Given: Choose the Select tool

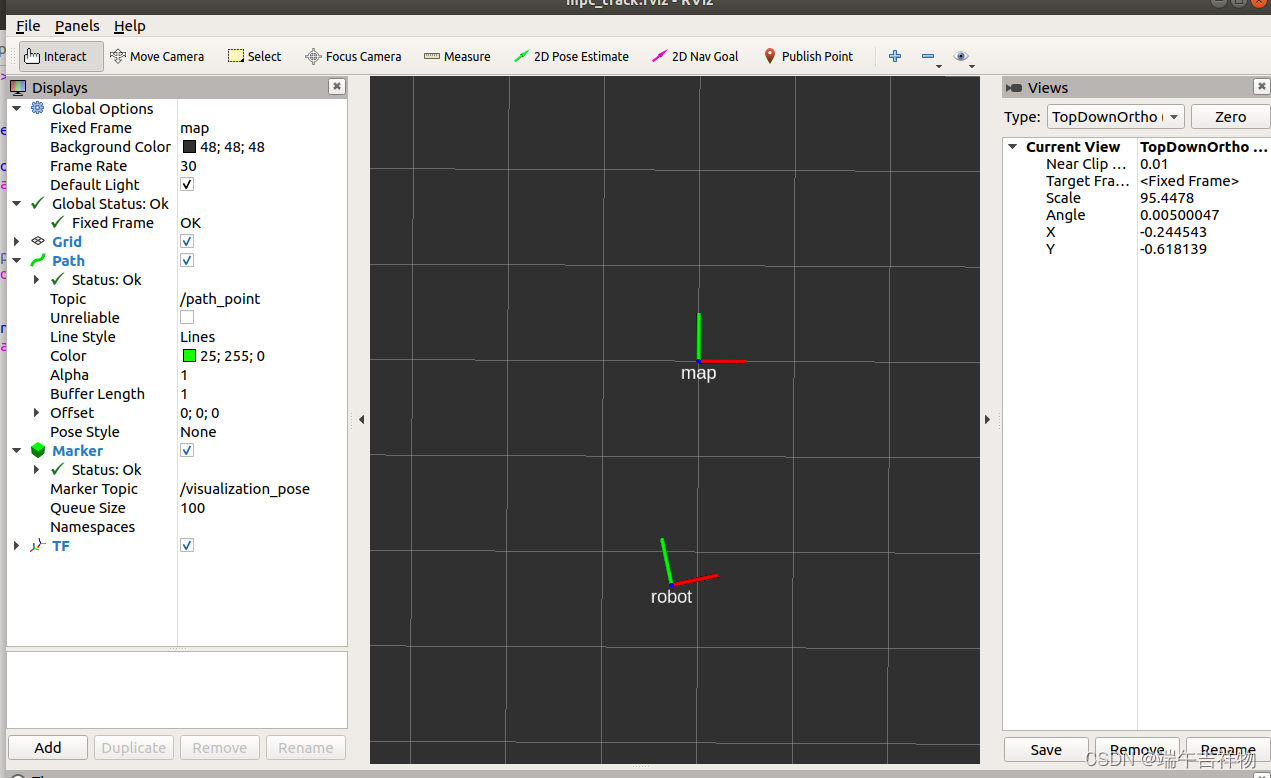Looking at the screenshot, I should click(x=255, y=56).
